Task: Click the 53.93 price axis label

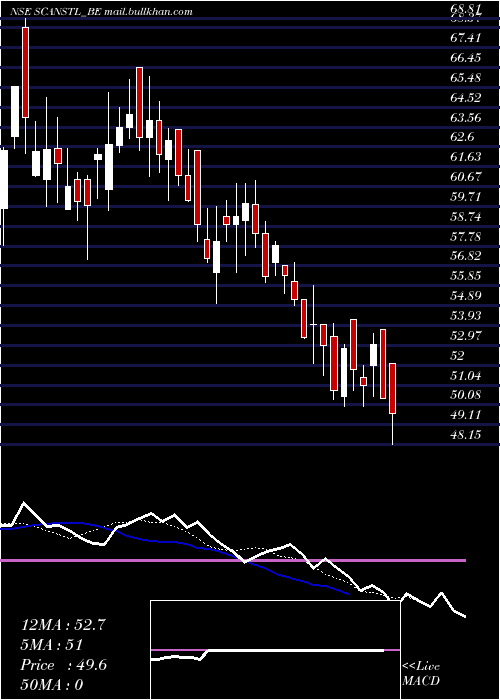Action: coord(466,316)
